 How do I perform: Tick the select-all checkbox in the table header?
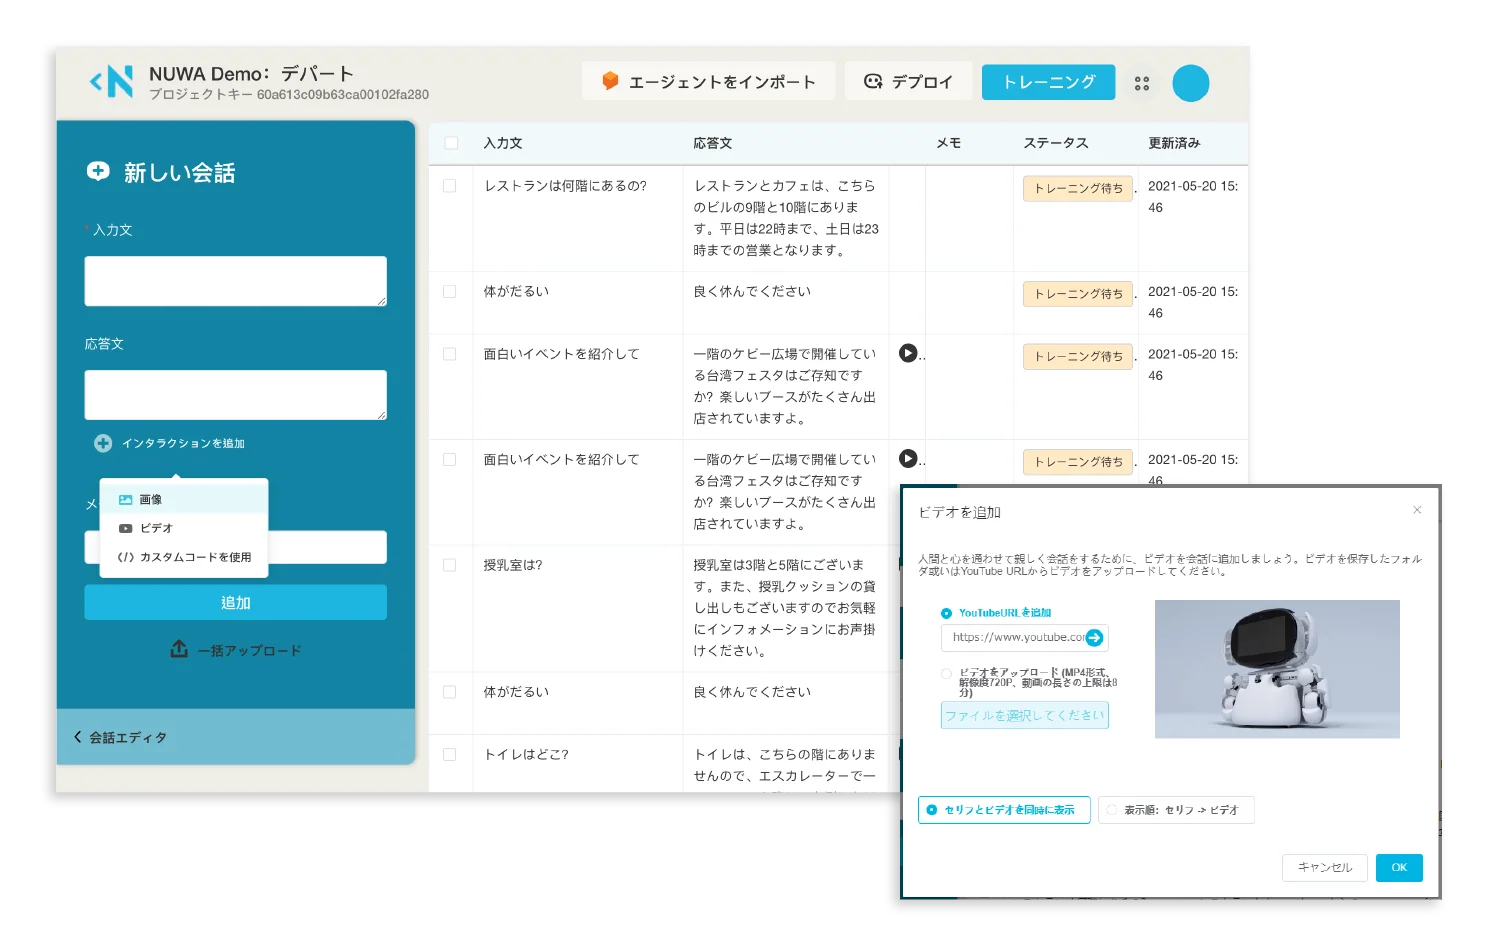click(x=451, y=143)
